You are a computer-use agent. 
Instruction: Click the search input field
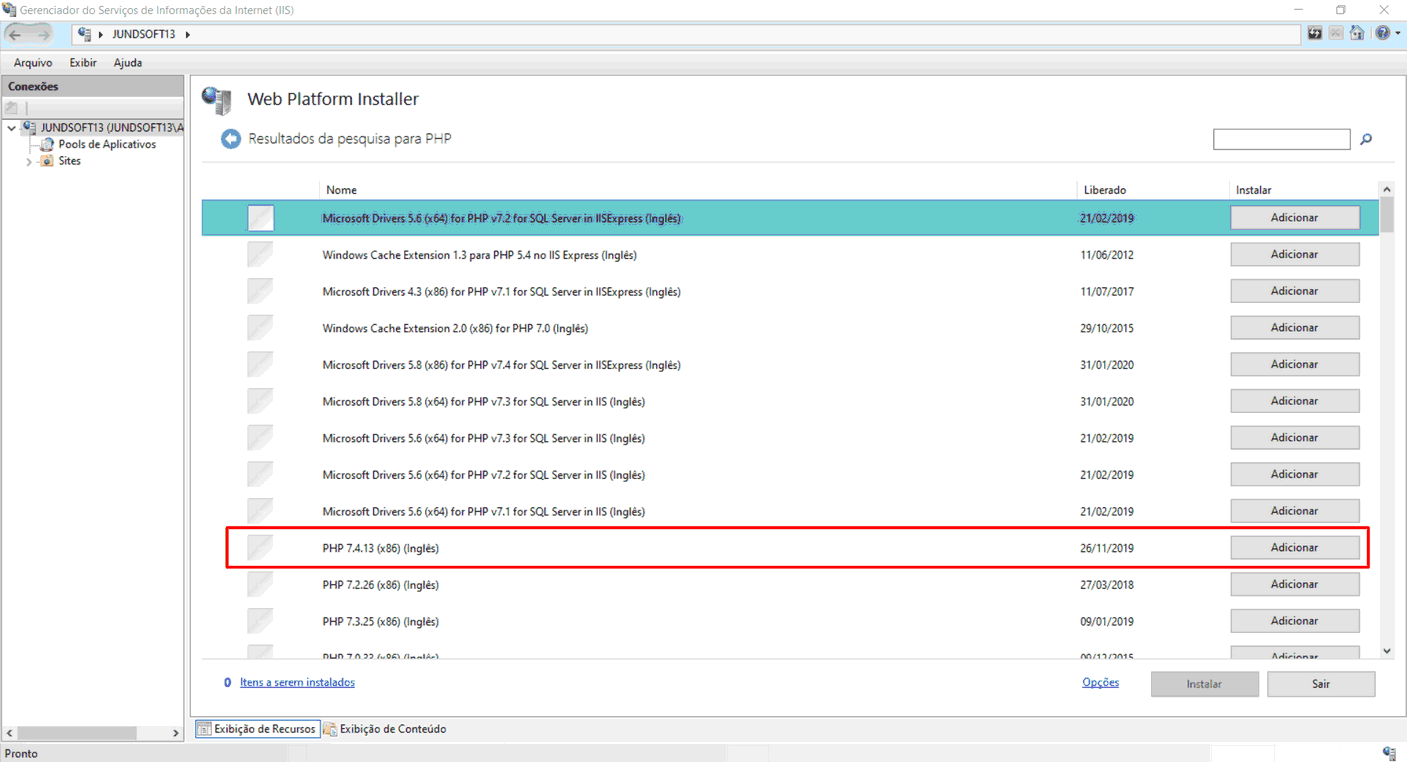1281,139
